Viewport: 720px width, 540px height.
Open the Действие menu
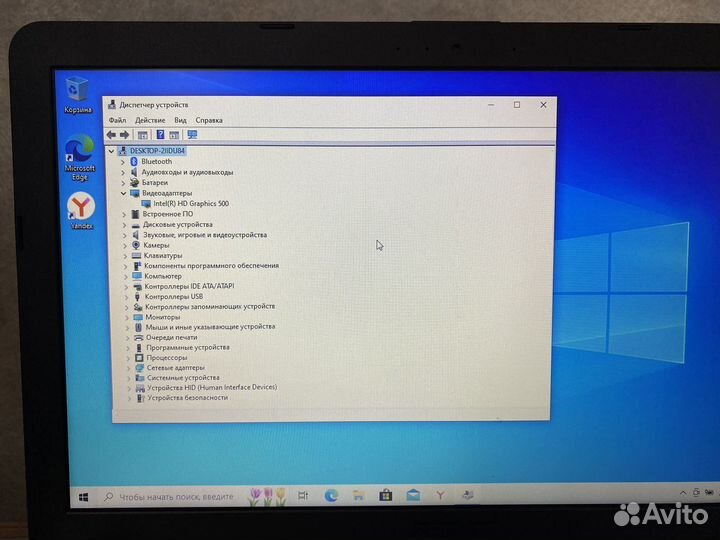150,119
